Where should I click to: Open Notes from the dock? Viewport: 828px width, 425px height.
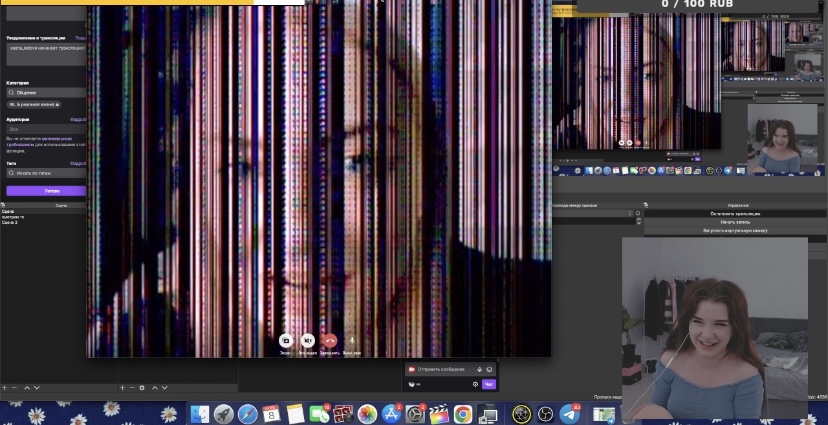tap(295, 414)
